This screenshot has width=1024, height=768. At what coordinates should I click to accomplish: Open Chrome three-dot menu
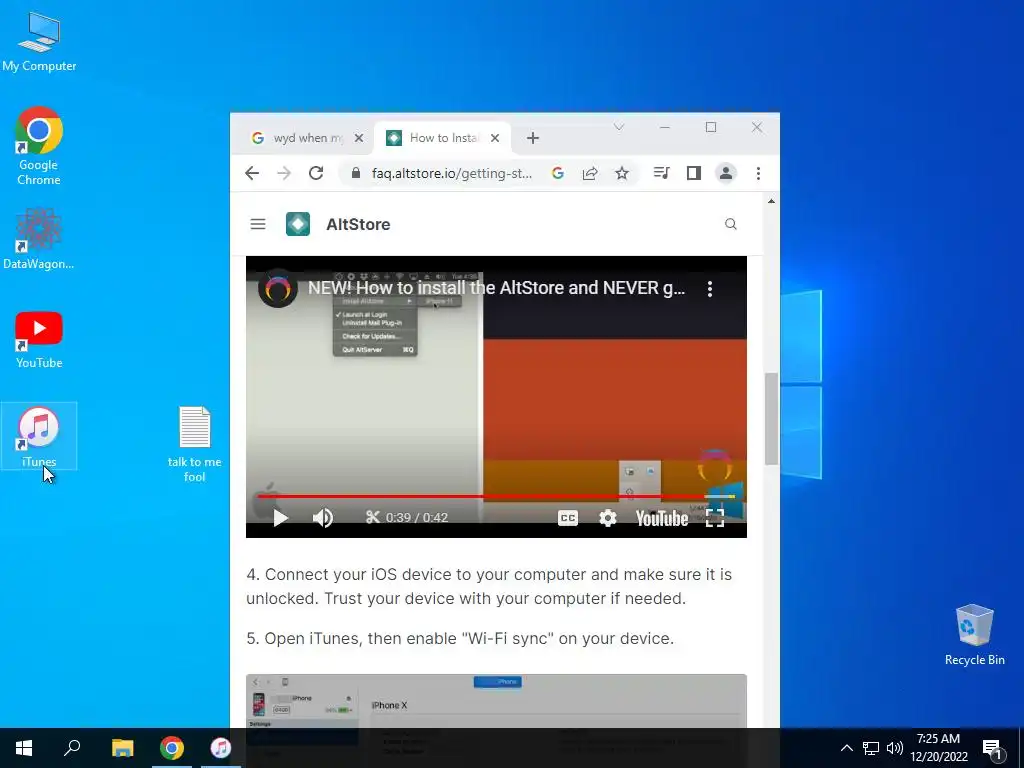[x=758, y=173]
